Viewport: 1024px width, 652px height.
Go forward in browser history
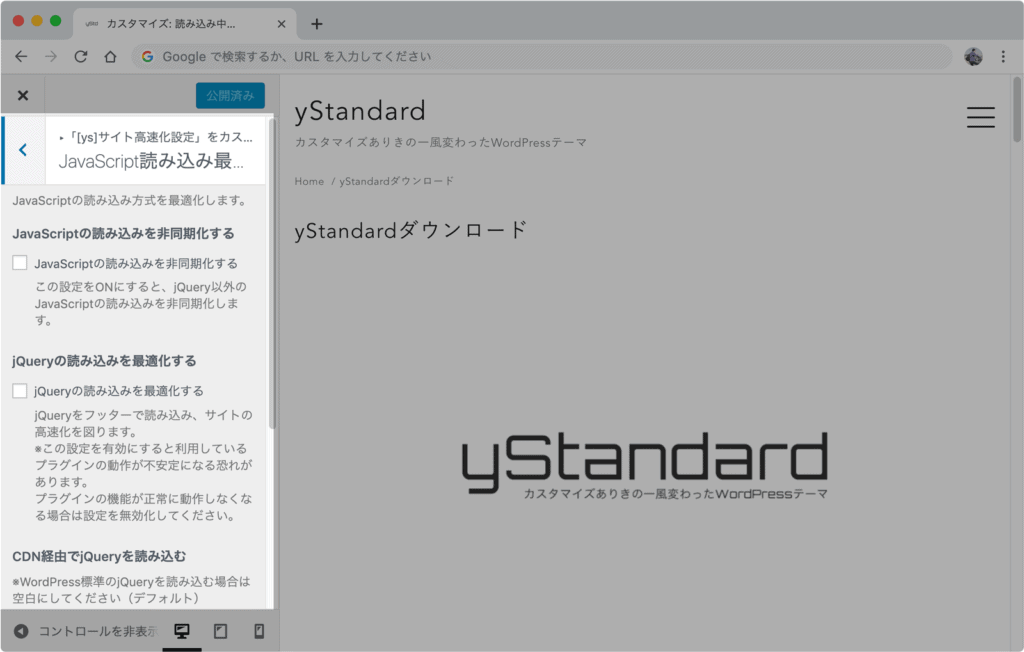[50, 57]
